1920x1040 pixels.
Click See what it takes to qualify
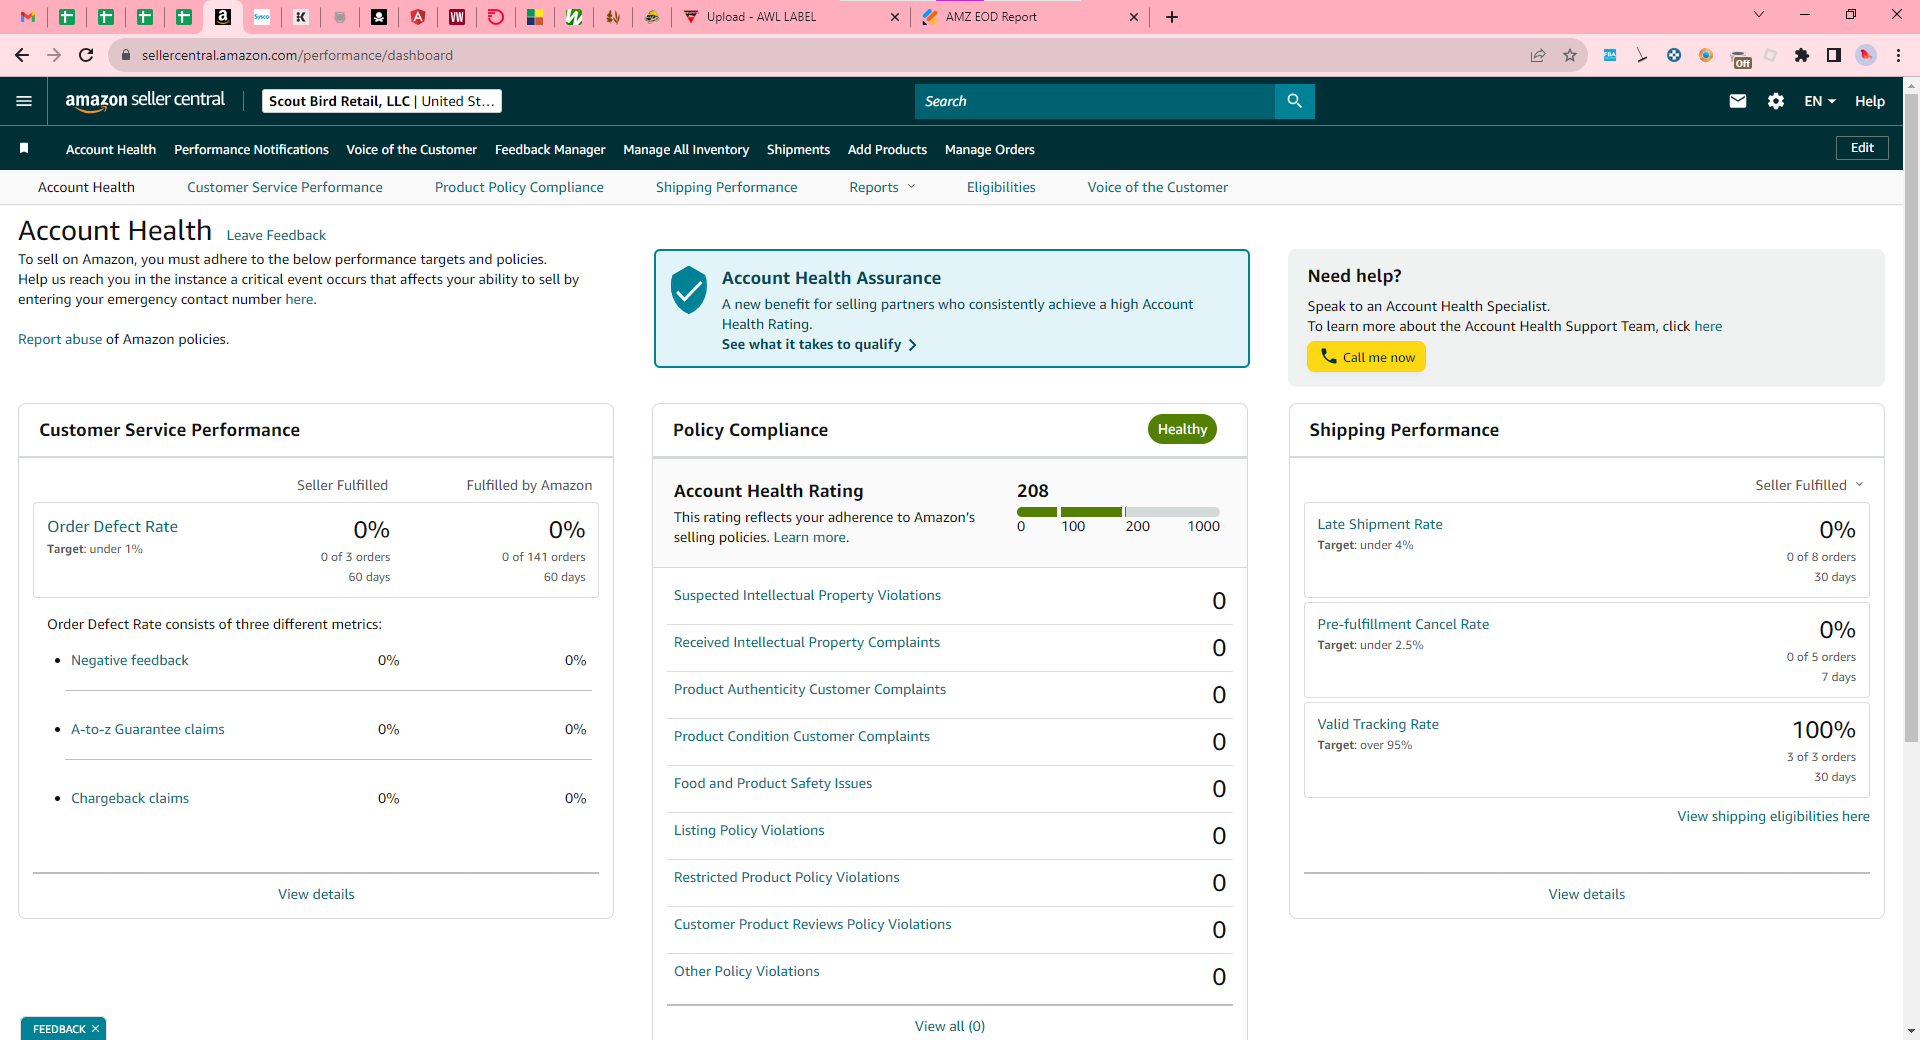point(819,344)
